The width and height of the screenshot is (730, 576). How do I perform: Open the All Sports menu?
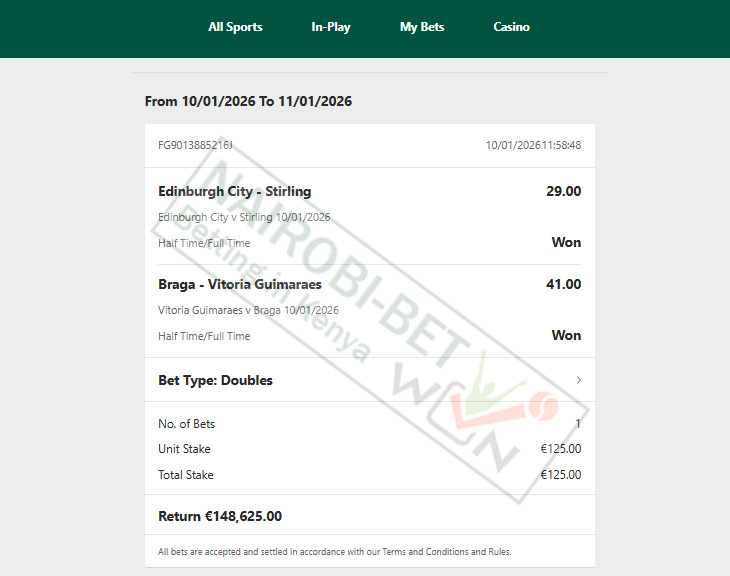click(x=235, y=27)
